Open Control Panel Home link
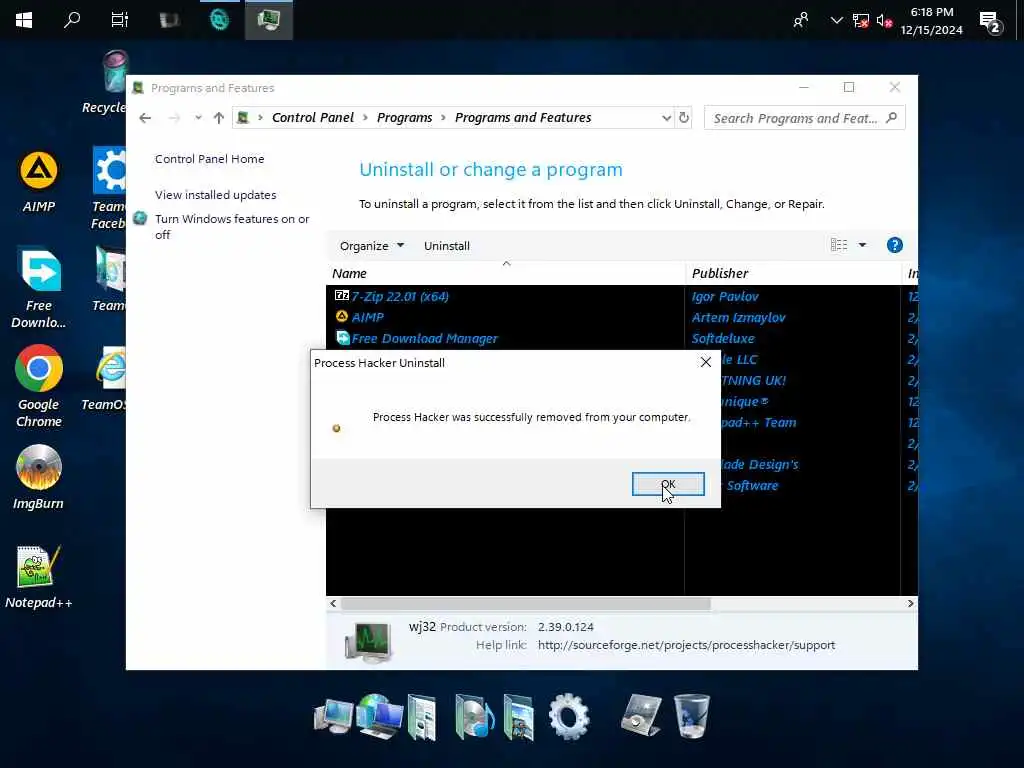The width and height of the screenshot is (1024, 768). click(x=210, y=159)
